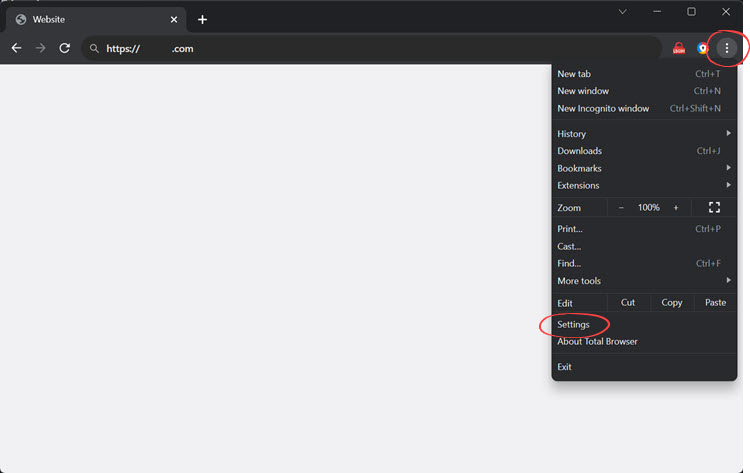Click the address bar URL field
750x473 pixels.
pos(371,48)
